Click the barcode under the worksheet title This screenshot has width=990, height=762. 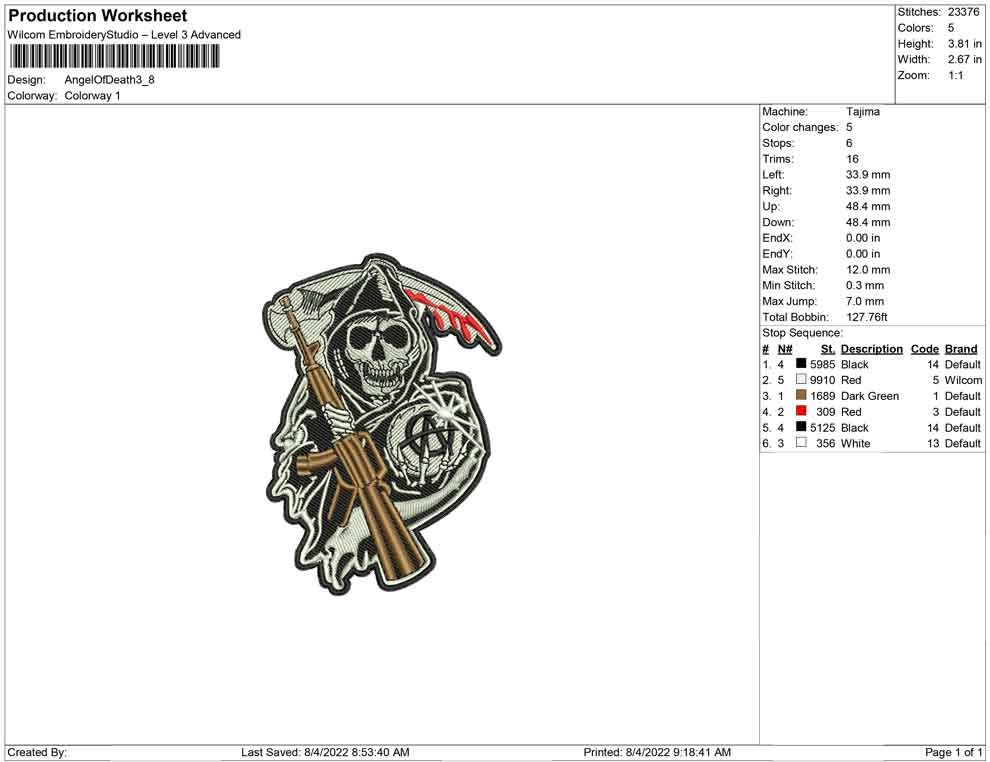coord(114,56)
